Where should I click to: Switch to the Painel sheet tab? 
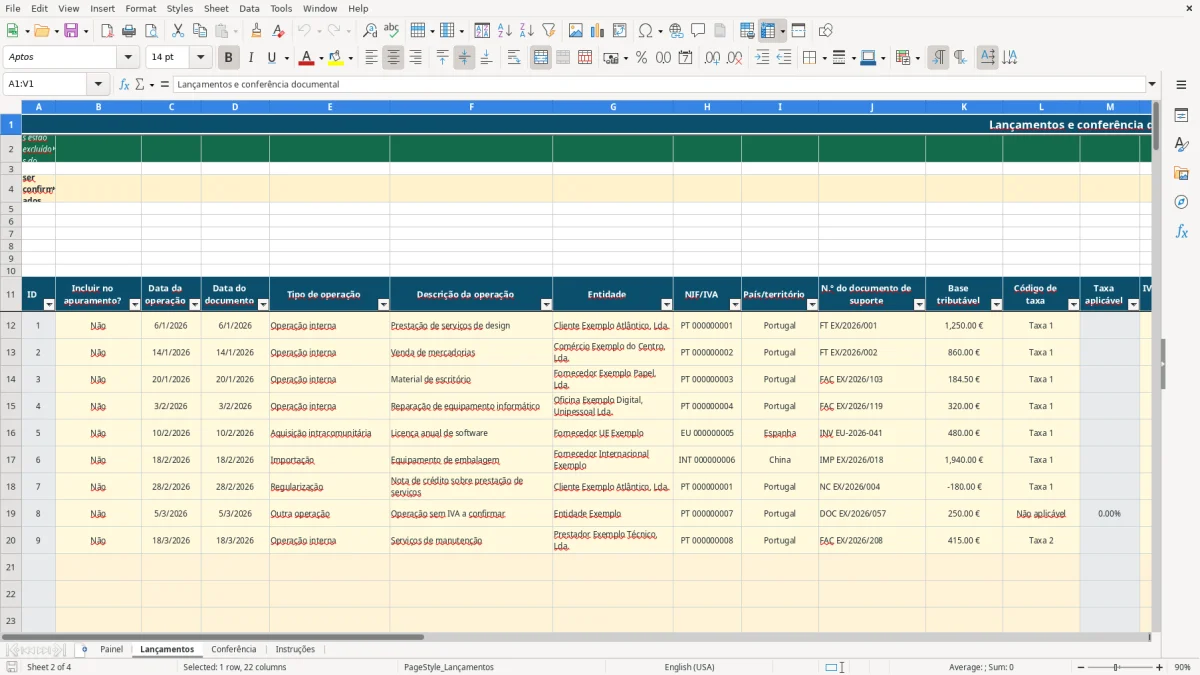pyautogui.click(x=112, y=649)
